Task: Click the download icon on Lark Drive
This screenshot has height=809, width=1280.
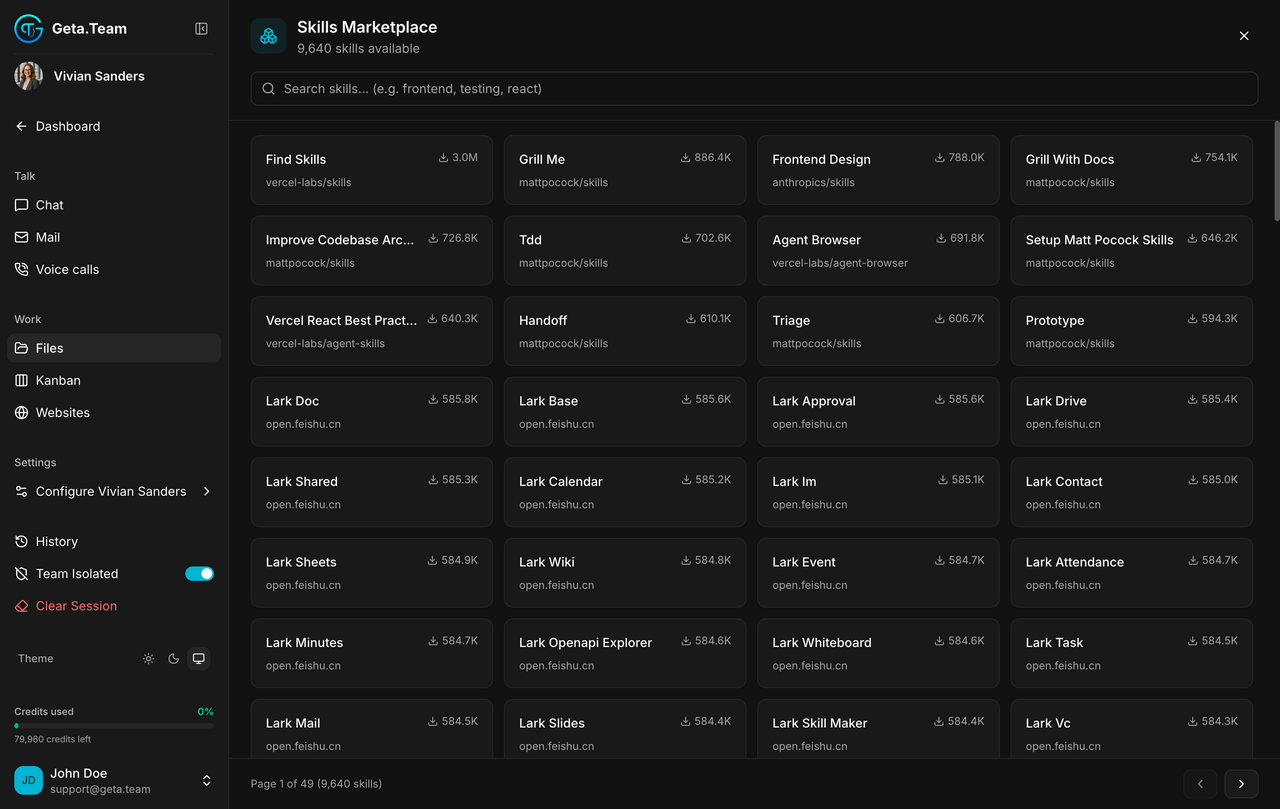Action: point(1192,399)
